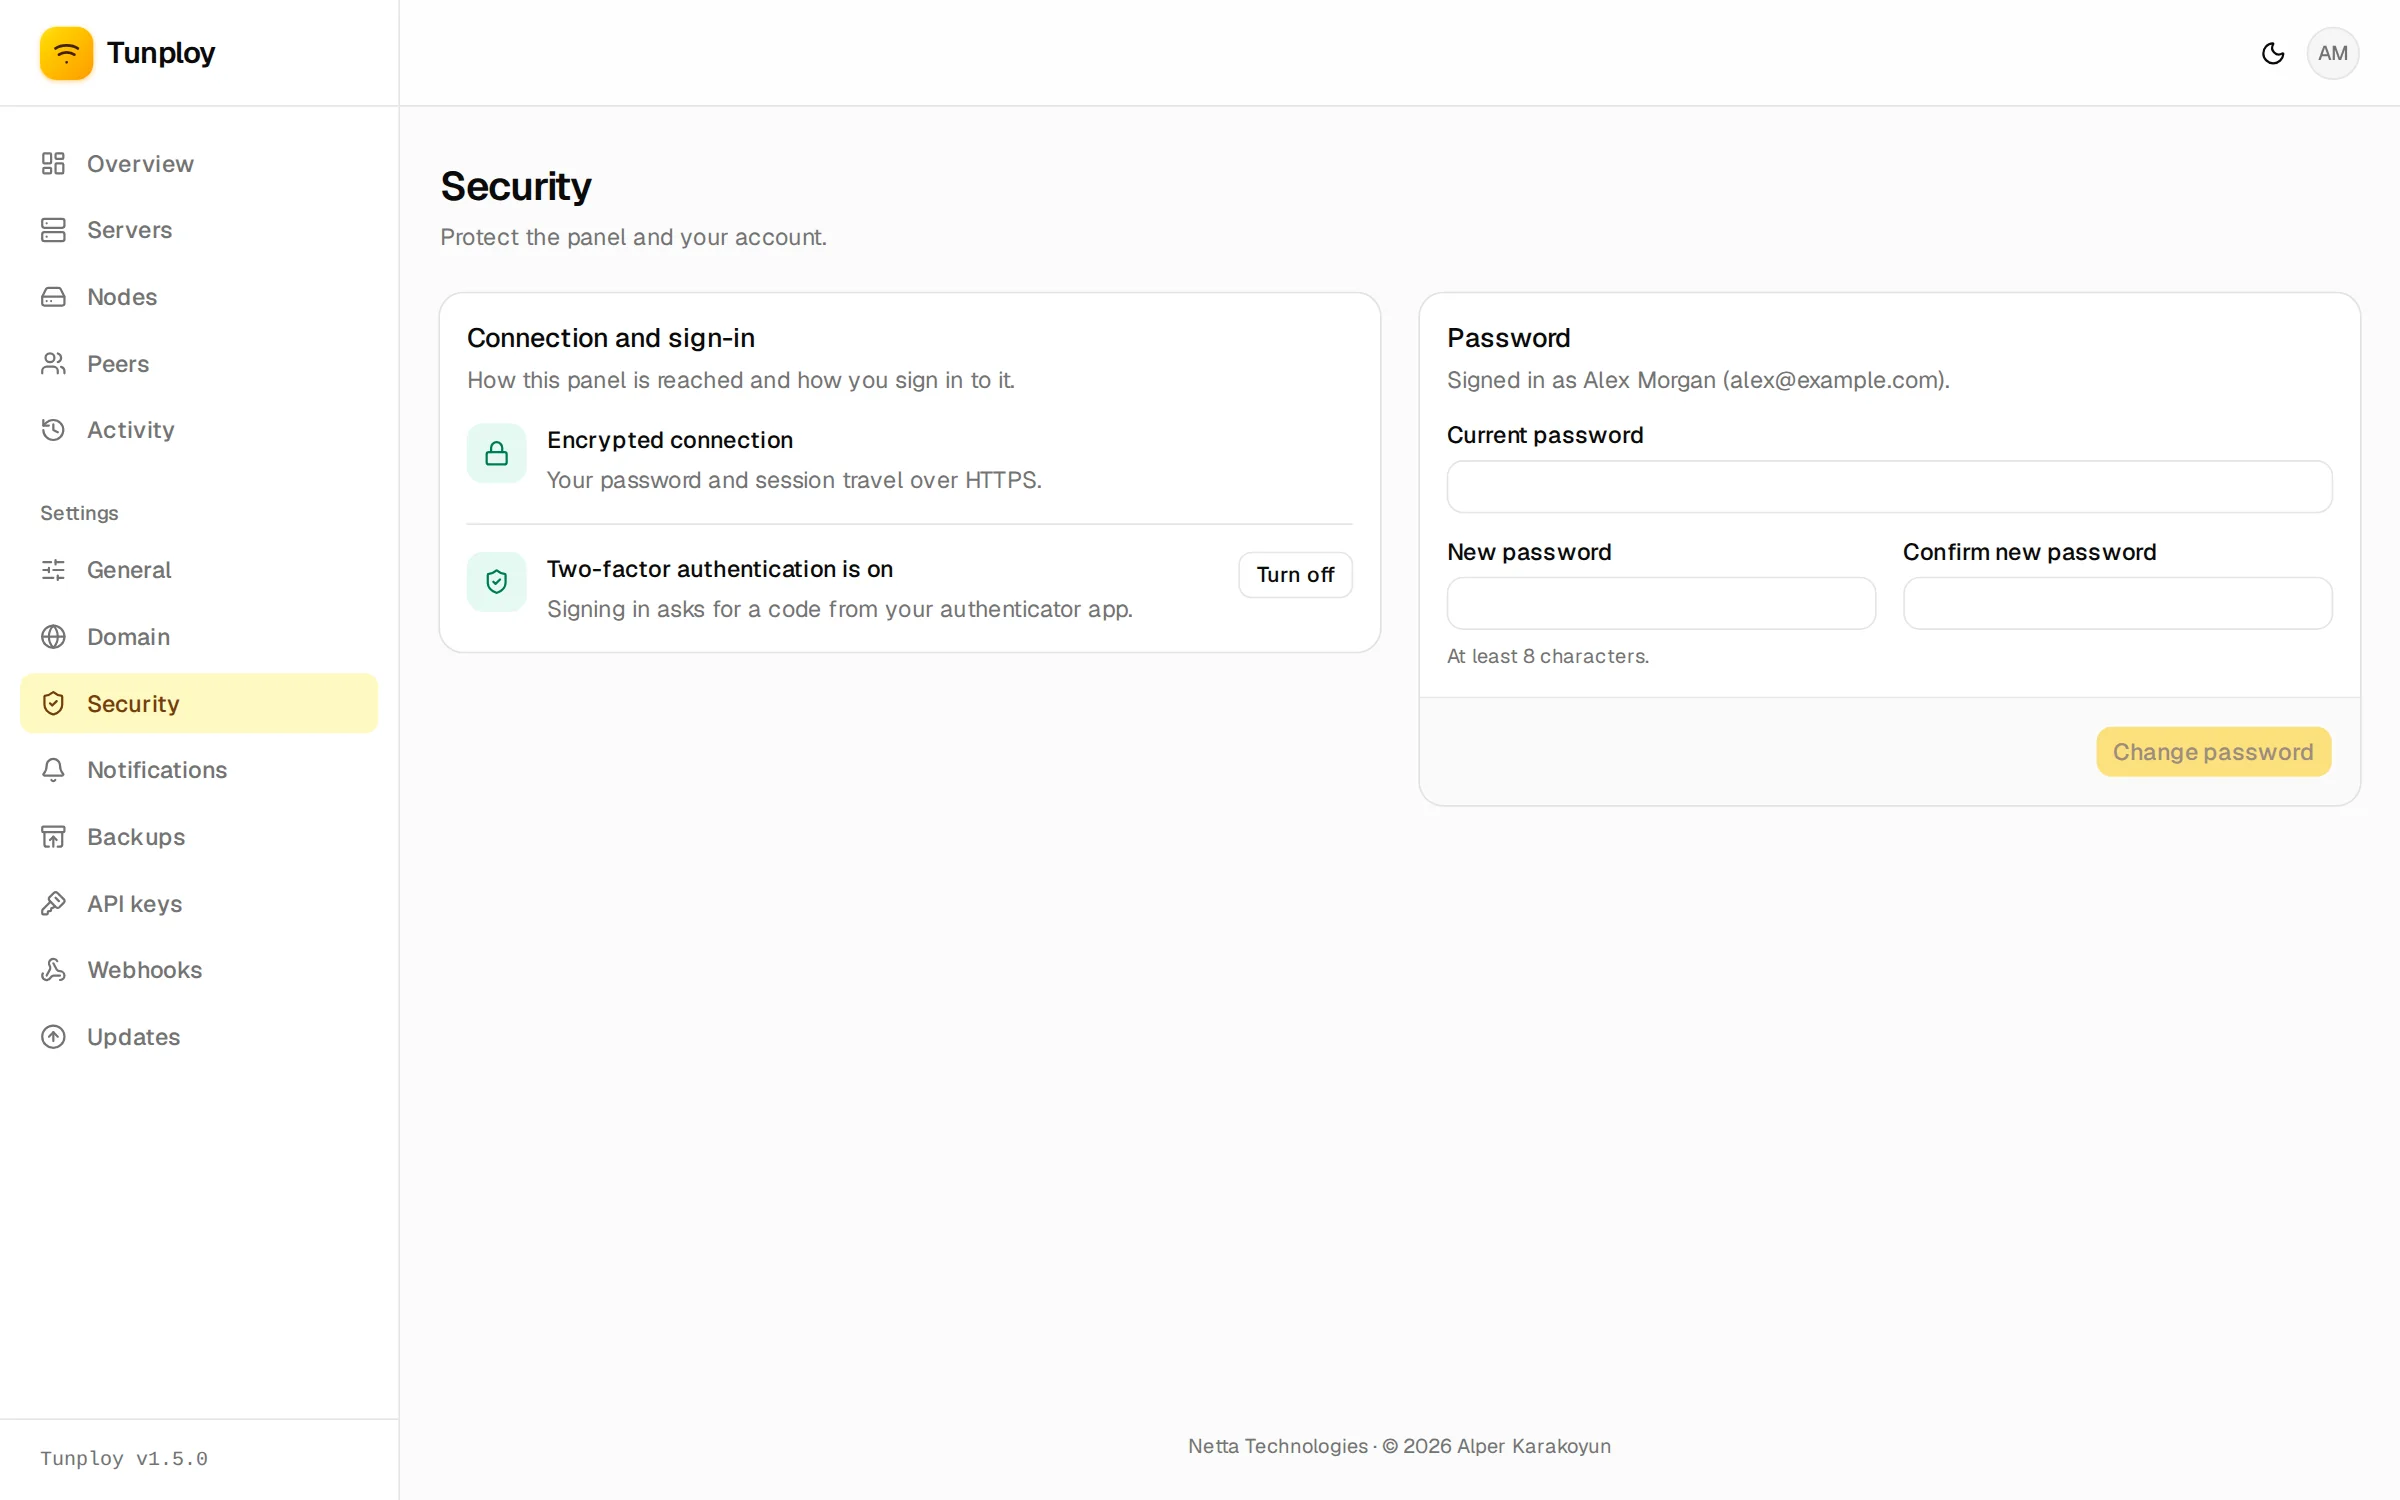Select API keys in sidebar
The image size is (2400, 1500).
[x=199, y=903]
